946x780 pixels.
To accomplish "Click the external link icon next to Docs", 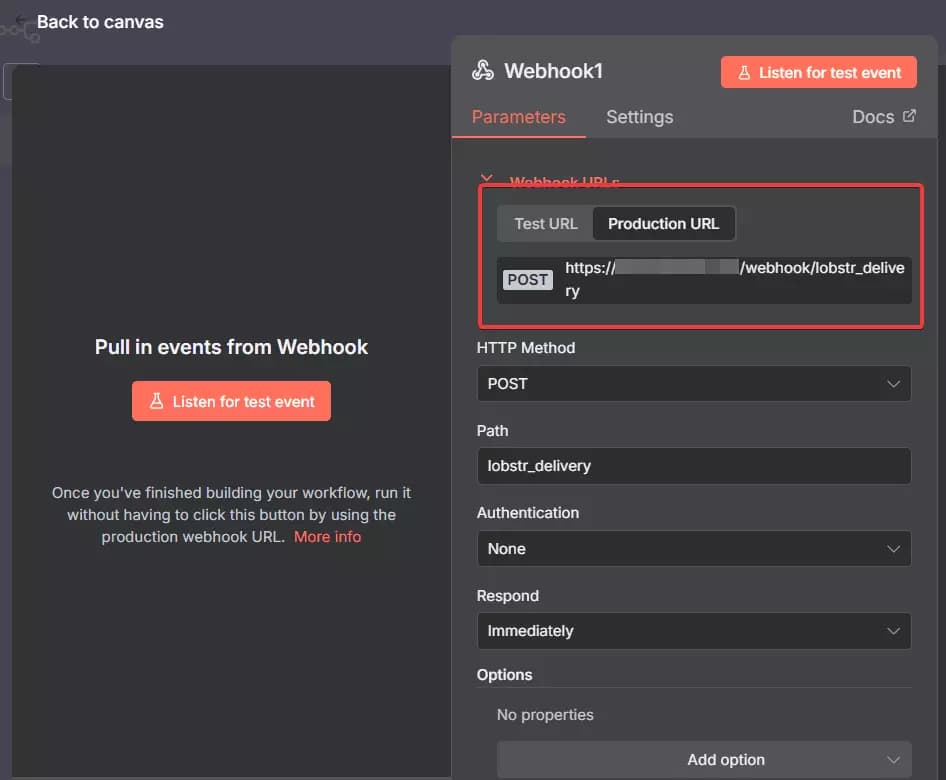I will coord(909,116).
